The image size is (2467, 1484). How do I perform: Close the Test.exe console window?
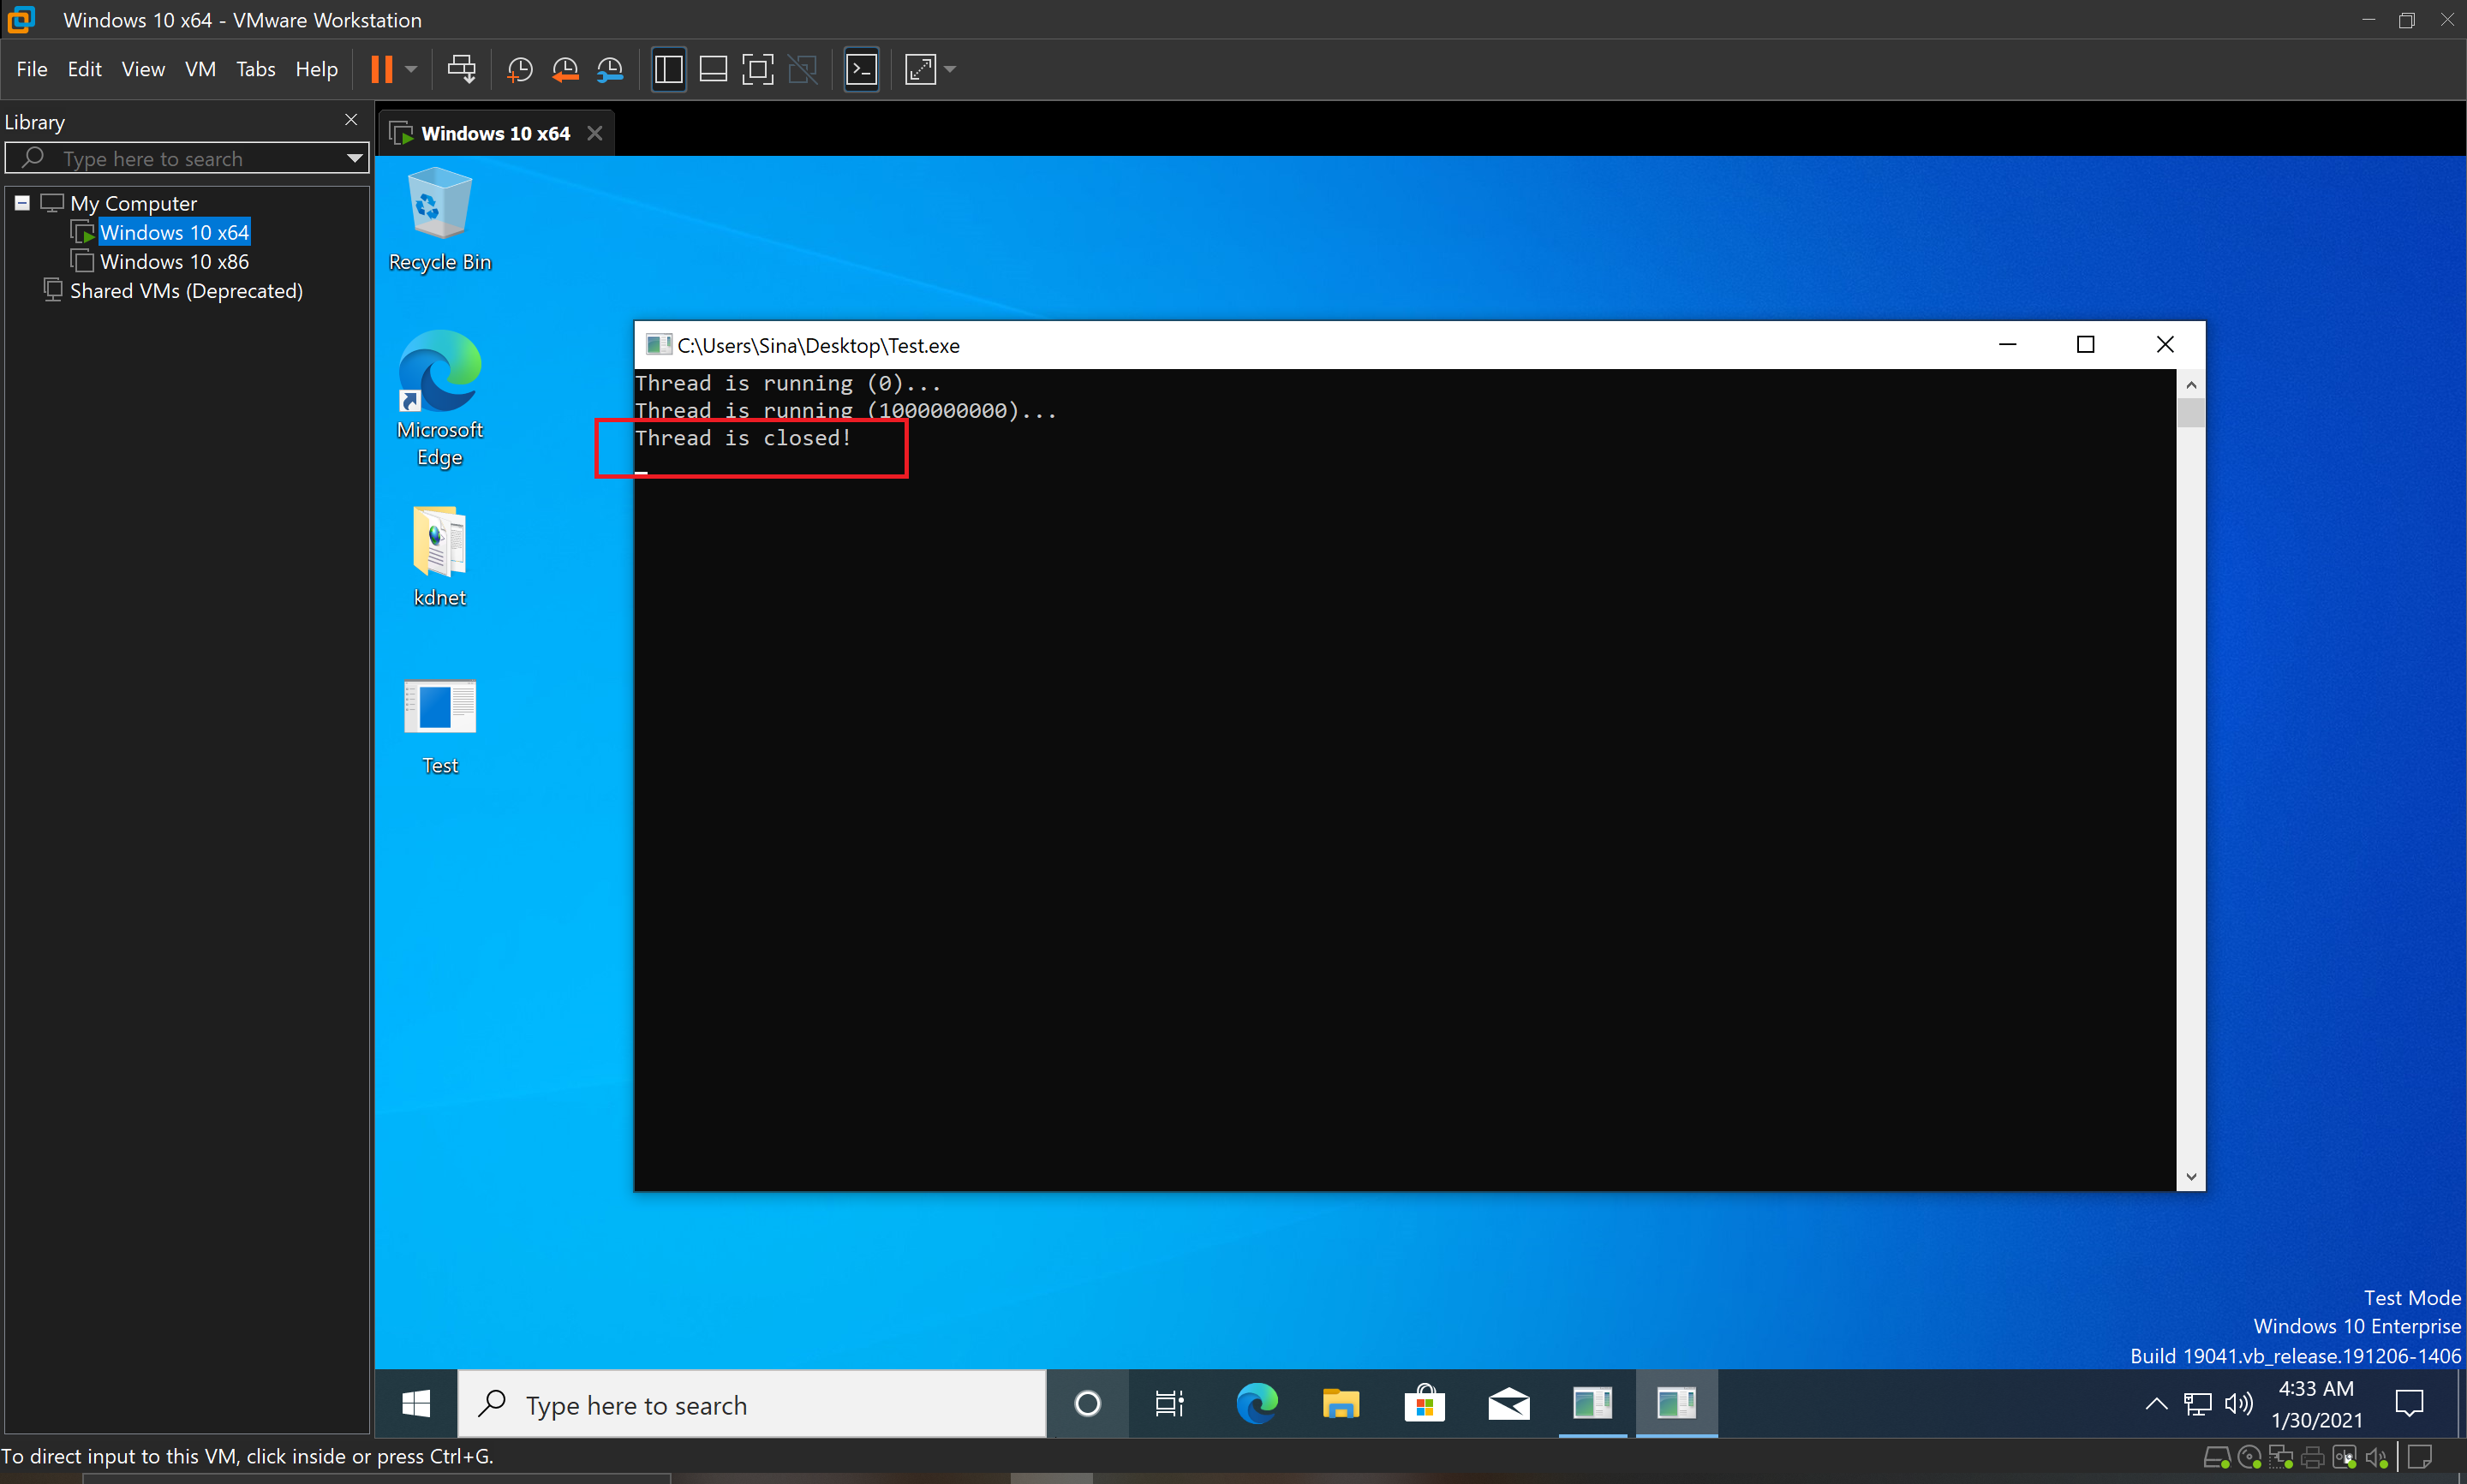click(x=2165, y=345)
